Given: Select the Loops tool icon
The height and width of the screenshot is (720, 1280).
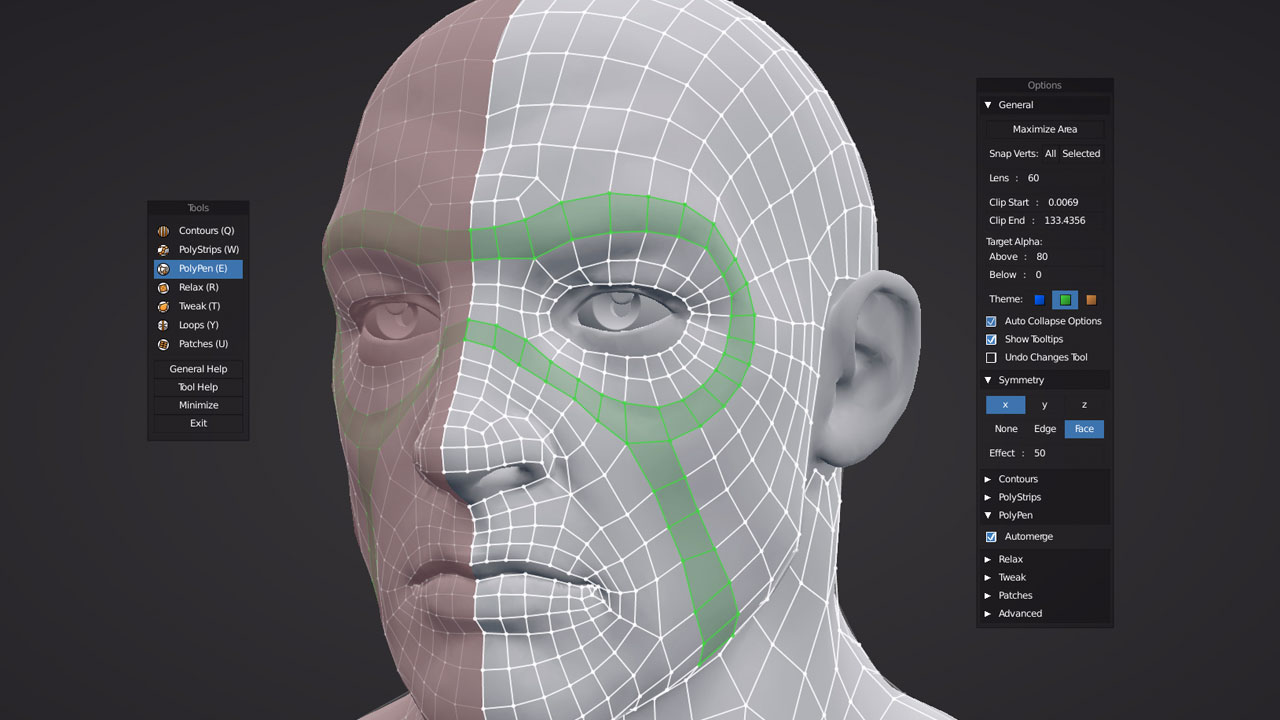Looking at the screenshot, I should click(x=163, y=325).
